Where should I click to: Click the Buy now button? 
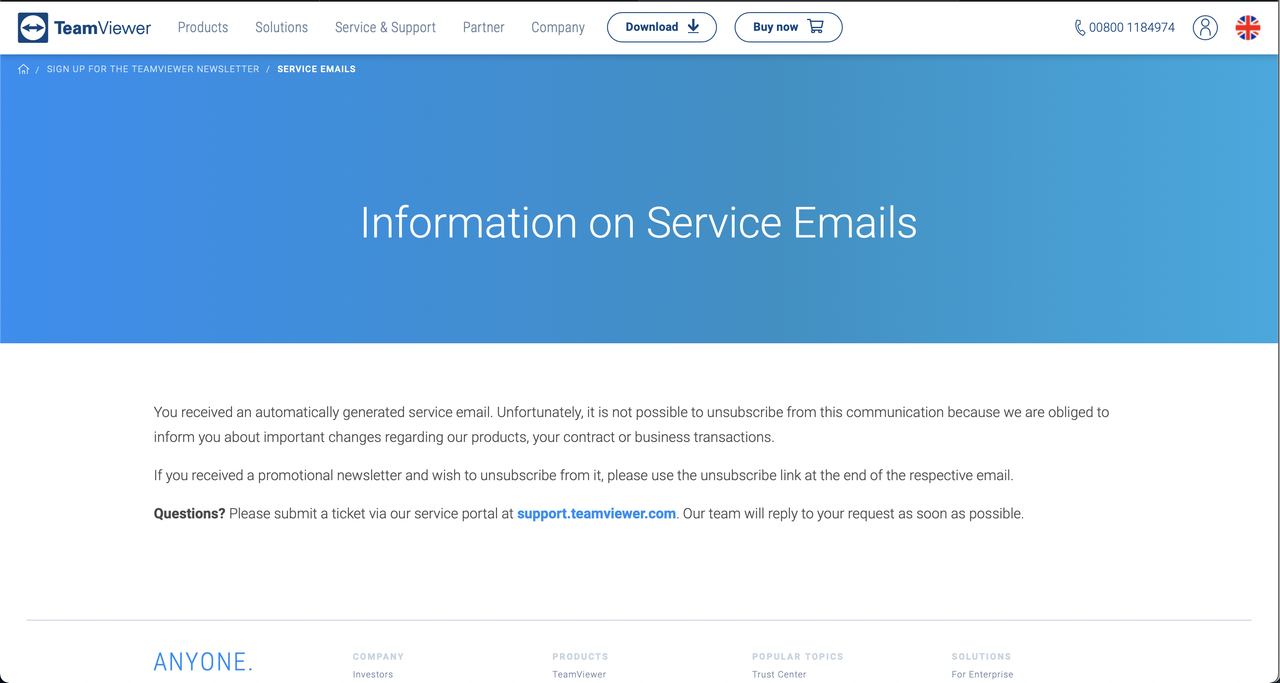[788, 27]
